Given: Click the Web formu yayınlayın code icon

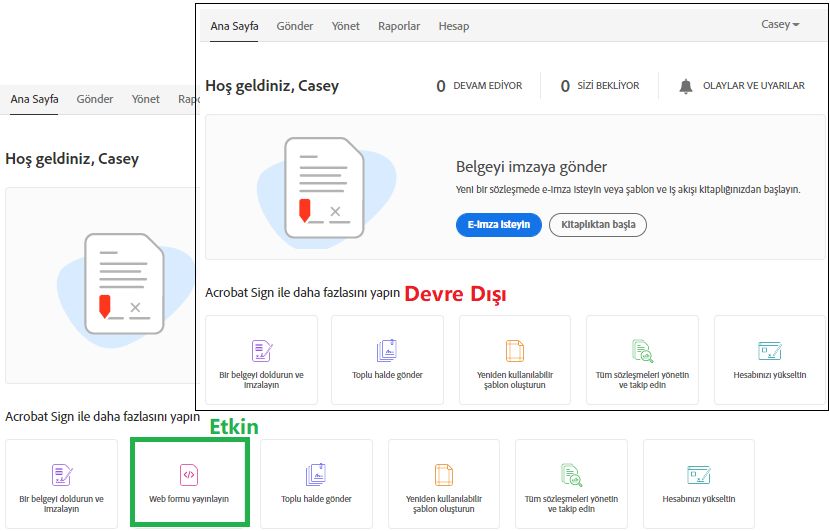Looking at the screenshot, I should (189, 474).
